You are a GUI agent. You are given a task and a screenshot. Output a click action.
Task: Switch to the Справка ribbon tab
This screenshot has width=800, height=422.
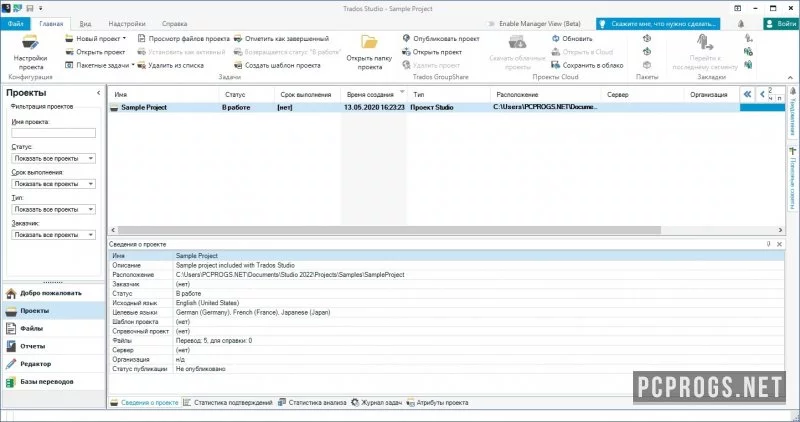pyautogui.click(x=174, y=23)
